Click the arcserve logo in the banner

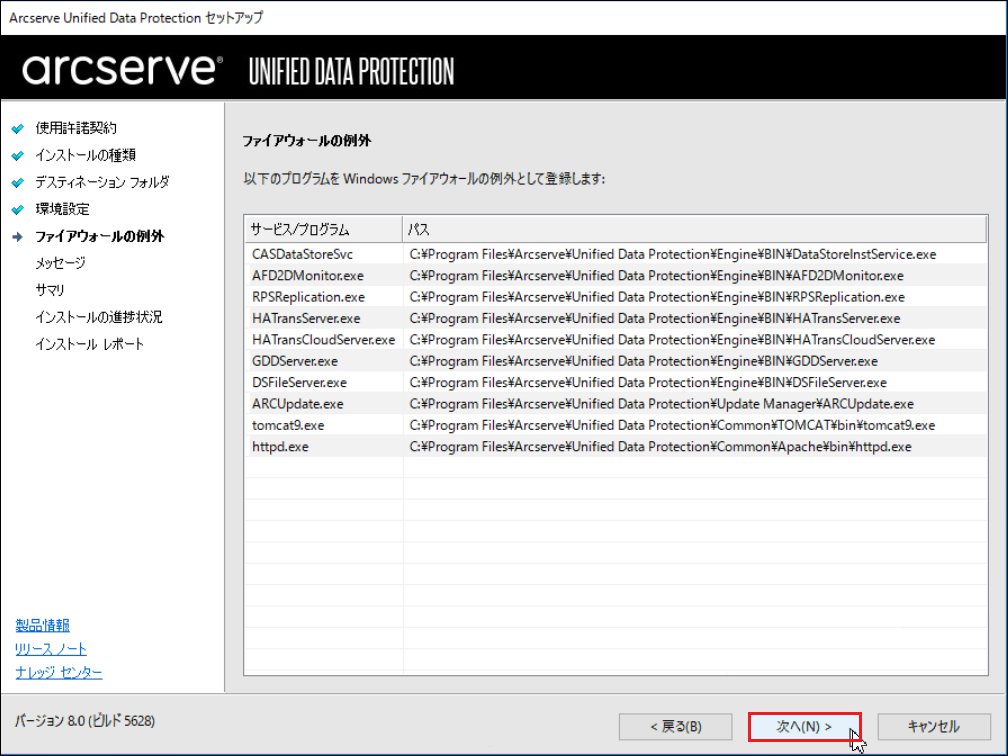tap(123, 69)
